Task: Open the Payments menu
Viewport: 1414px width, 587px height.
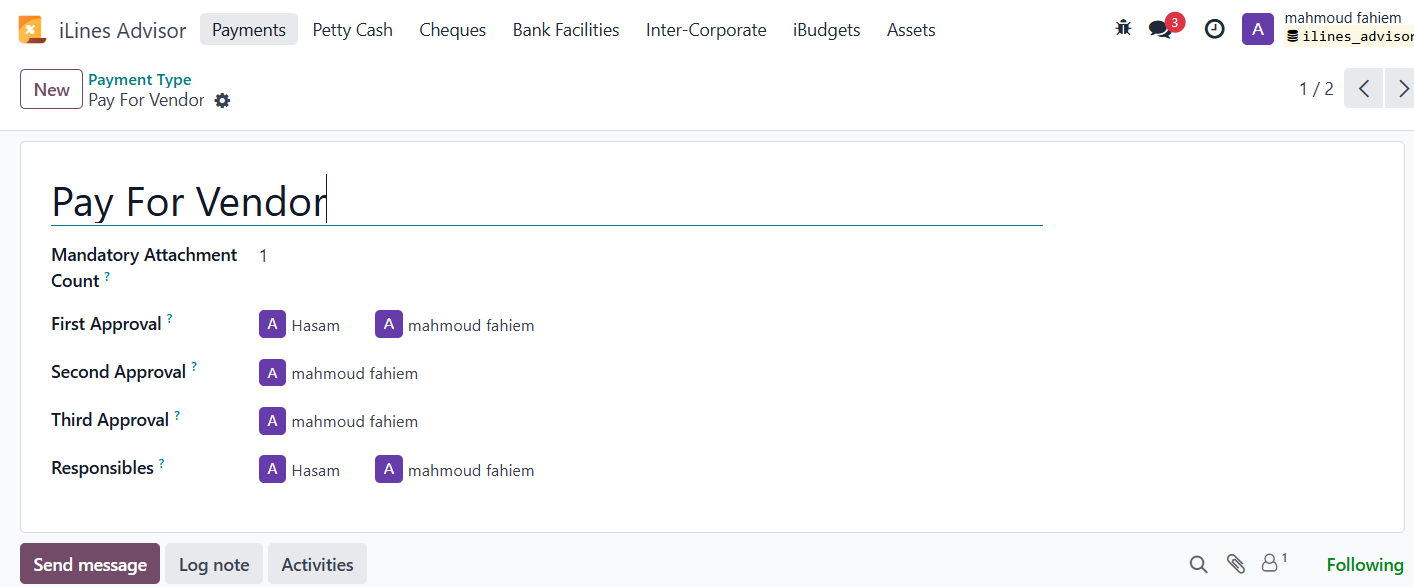Action: tap(249, 30)
